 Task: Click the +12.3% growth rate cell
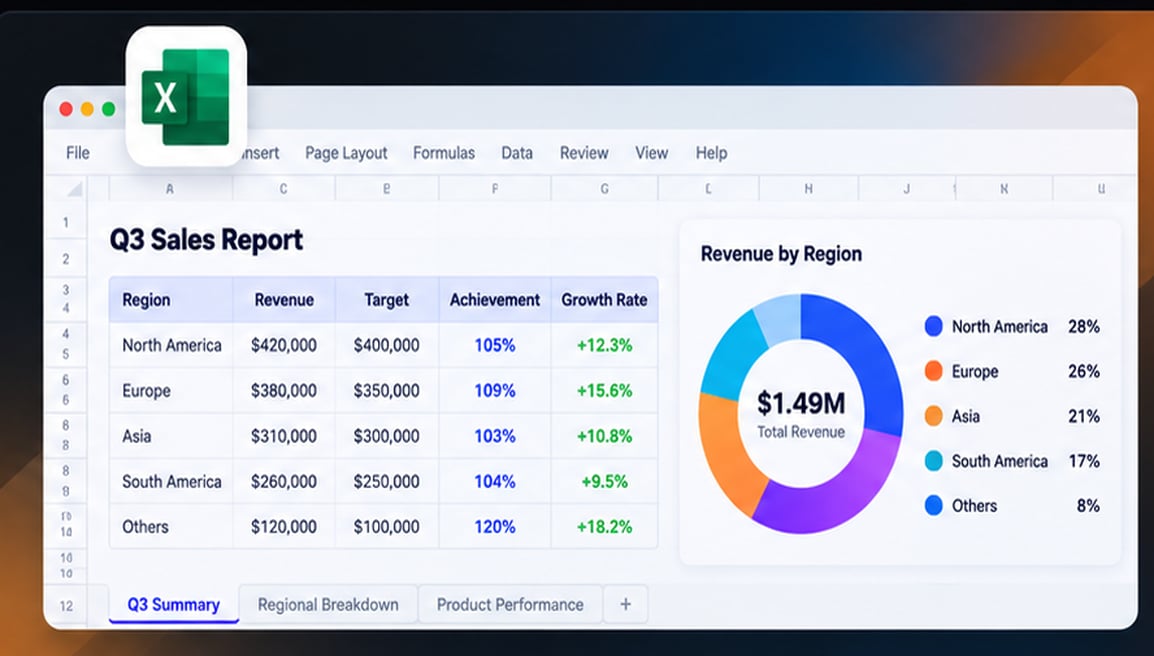pyautogui.click(x=604, y=345)
